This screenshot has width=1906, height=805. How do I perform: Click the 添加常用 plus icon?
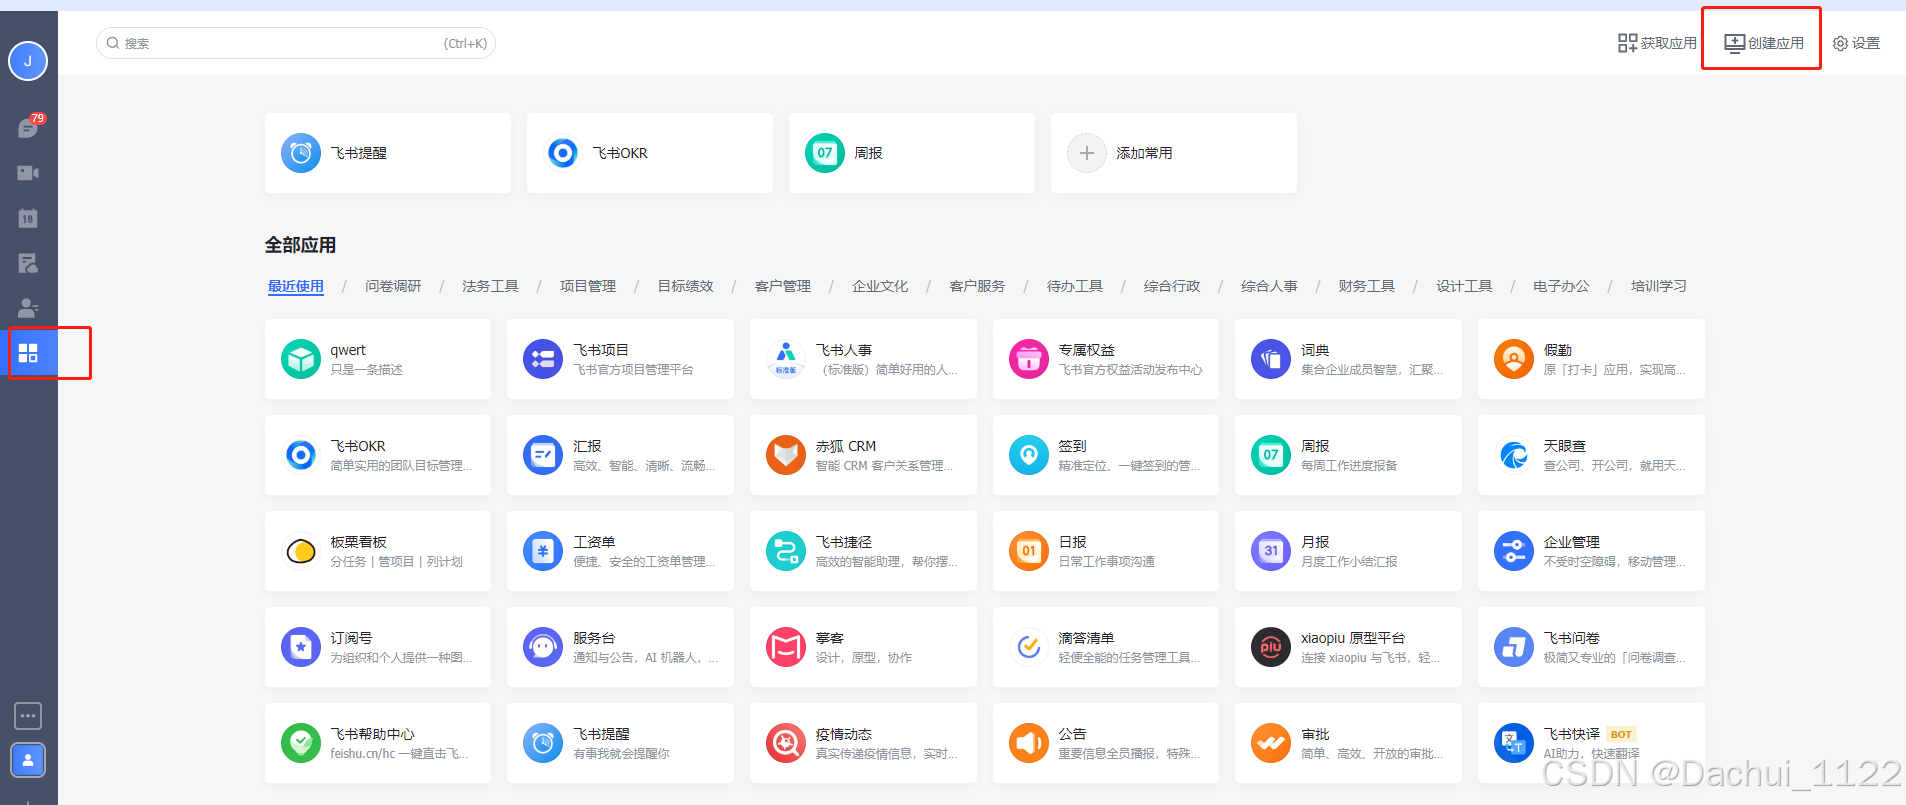point(1087,153)
